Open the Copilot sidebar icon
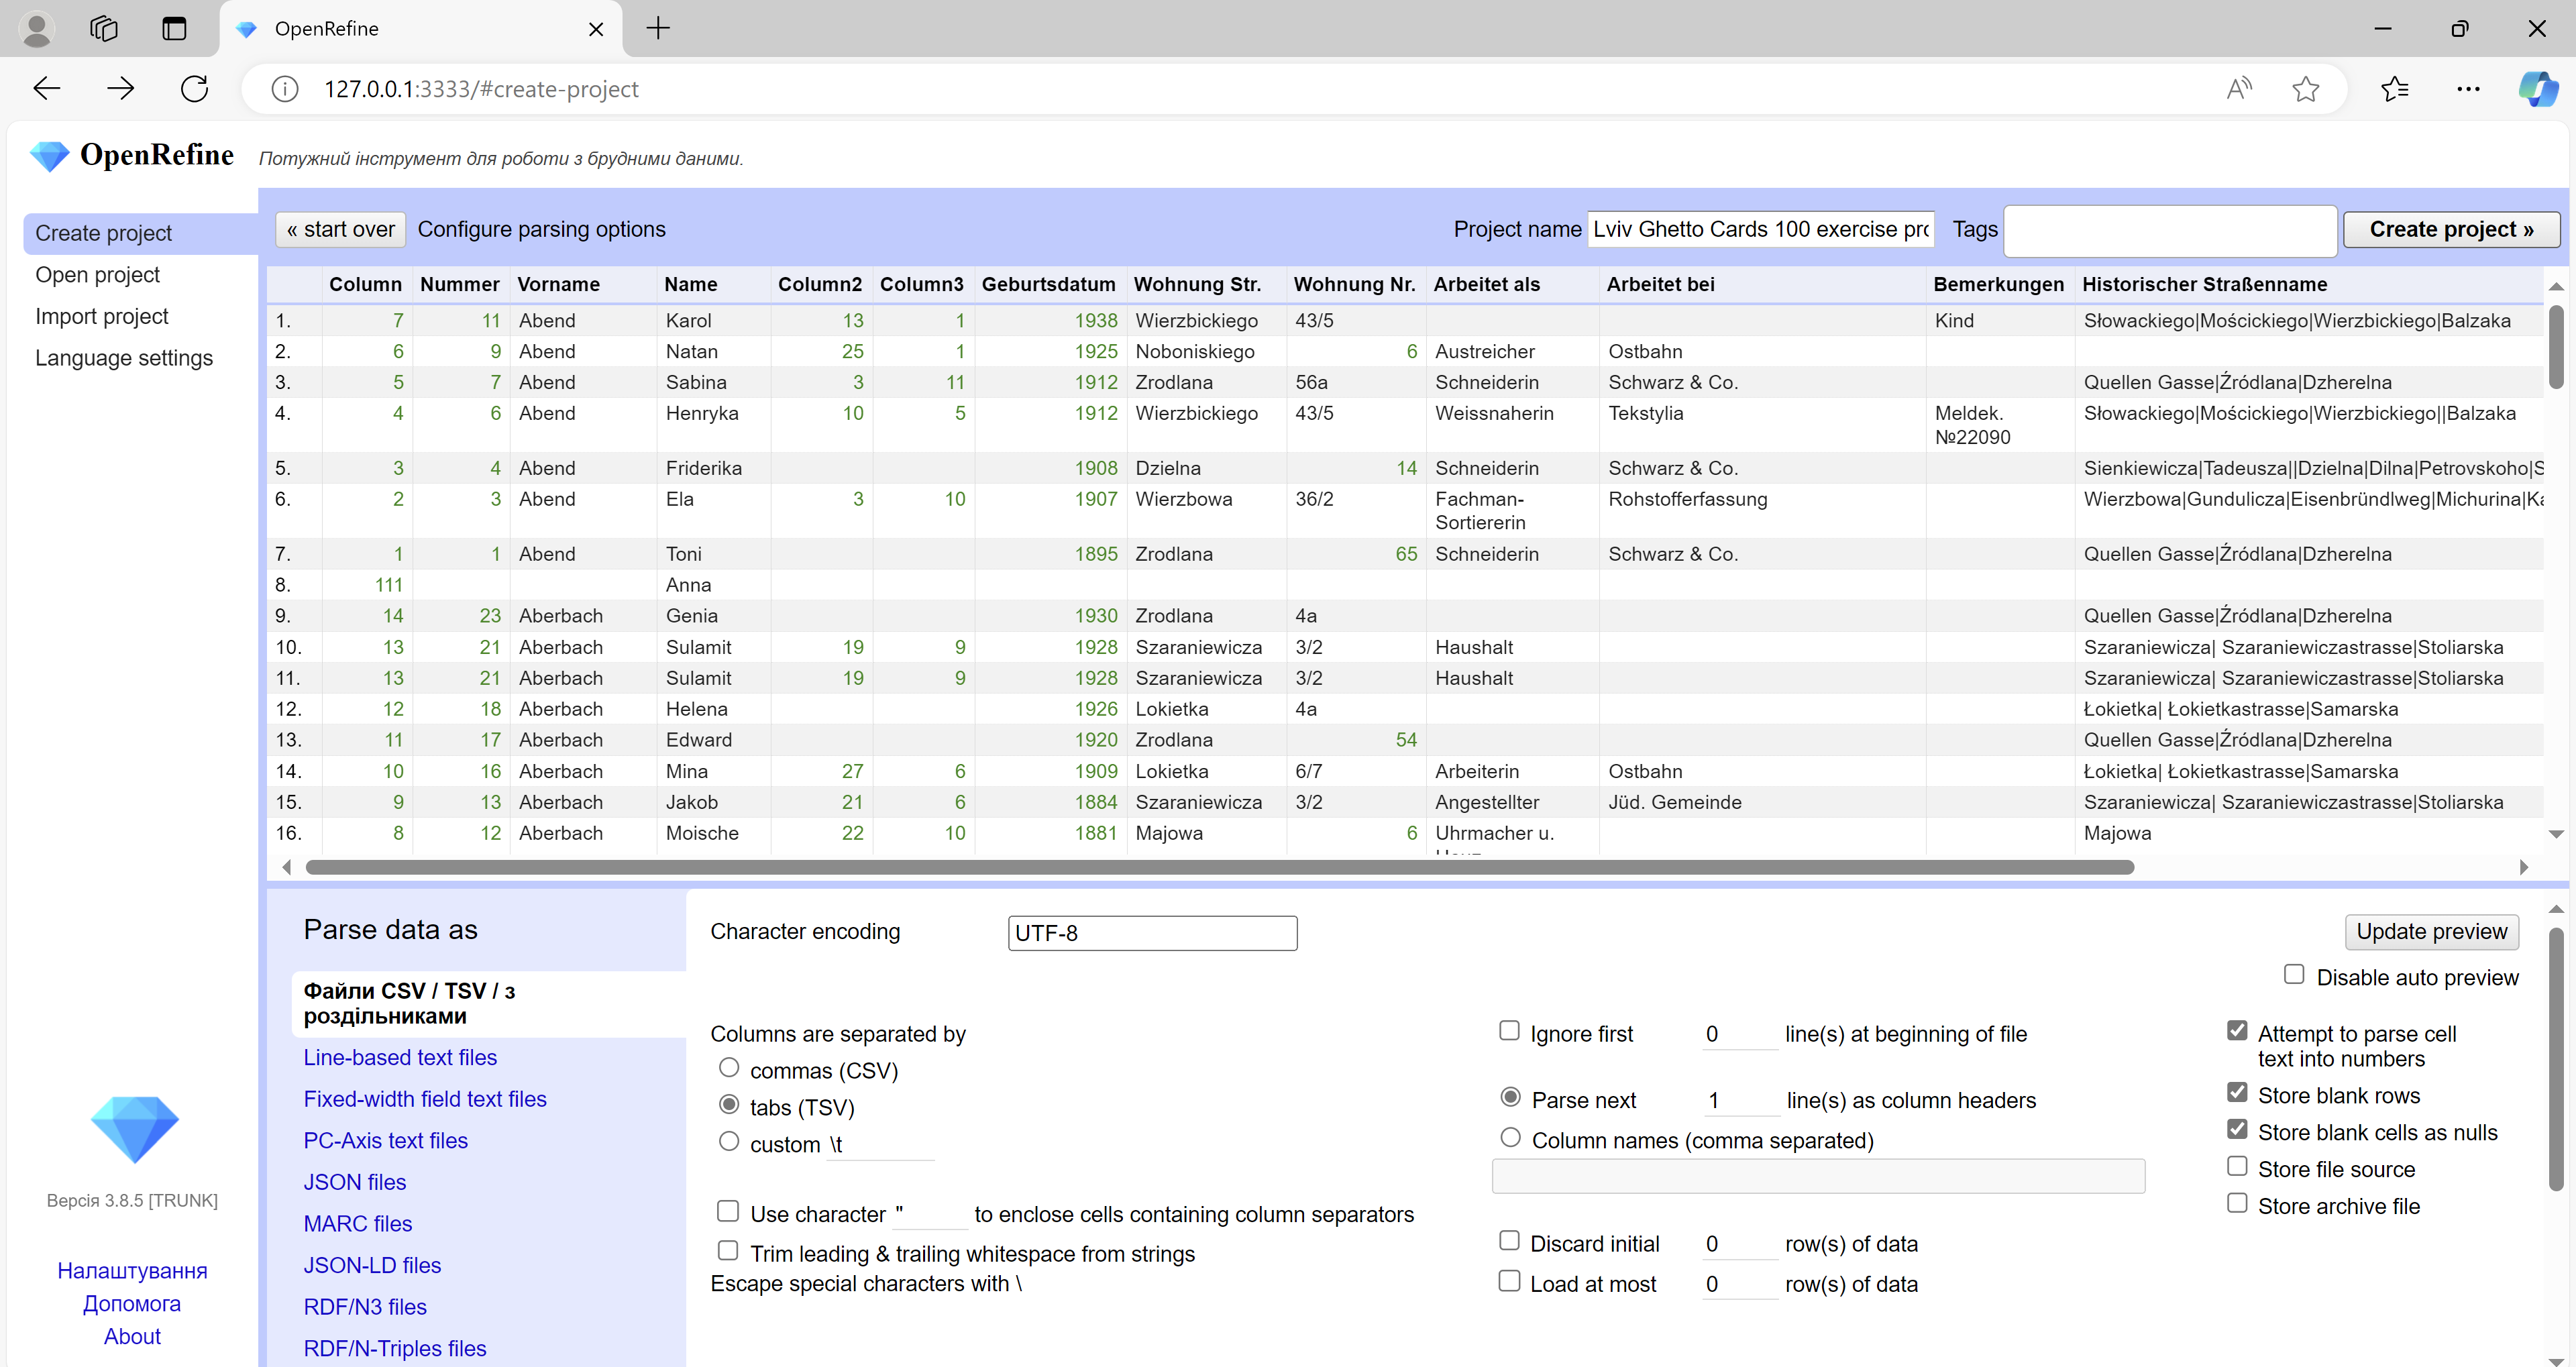The image size is (2576, 1367). (x=2538, y=88)
